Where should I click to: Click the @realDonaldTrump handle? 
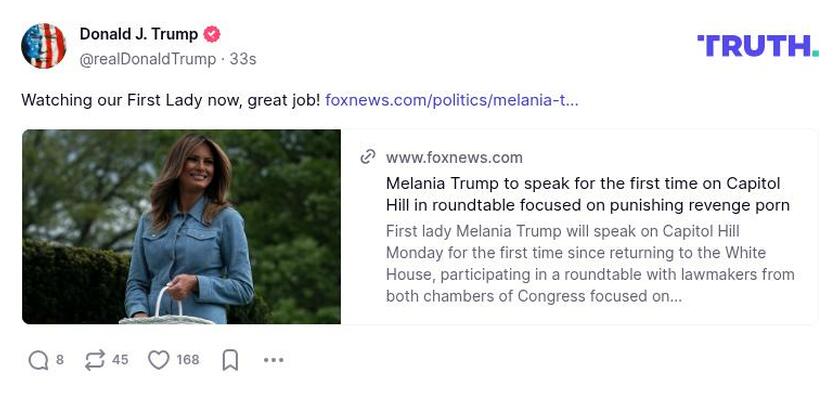(x=147, y=59)
